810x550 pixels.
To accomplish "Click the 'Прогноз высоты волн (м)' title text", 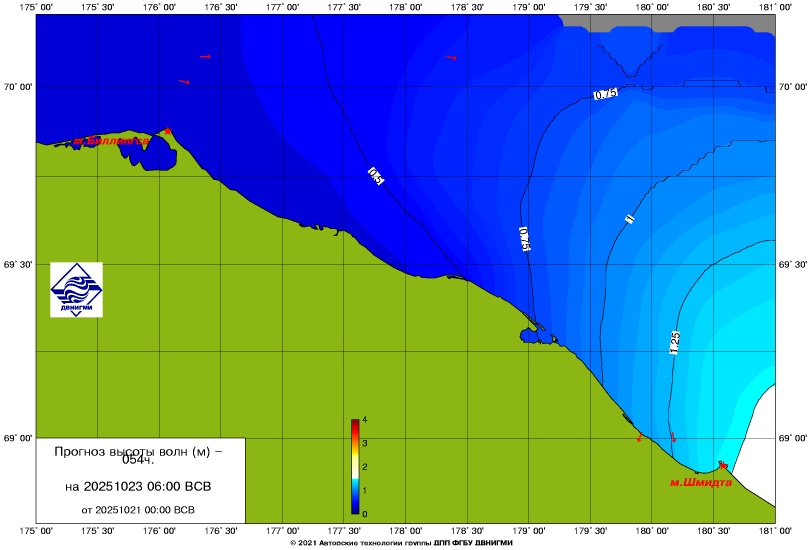I will click(x=137, y=452).
